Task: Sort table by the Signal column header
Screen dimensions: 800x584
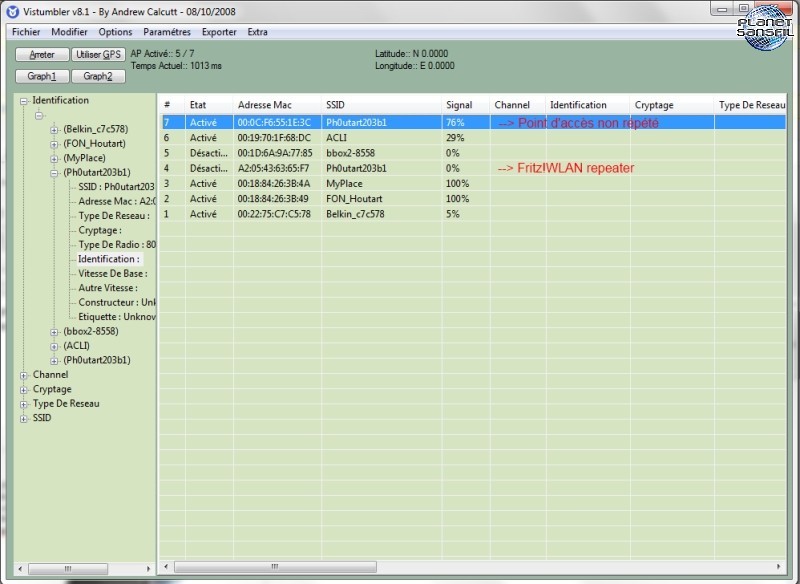Action: click(x=466, y=105)
